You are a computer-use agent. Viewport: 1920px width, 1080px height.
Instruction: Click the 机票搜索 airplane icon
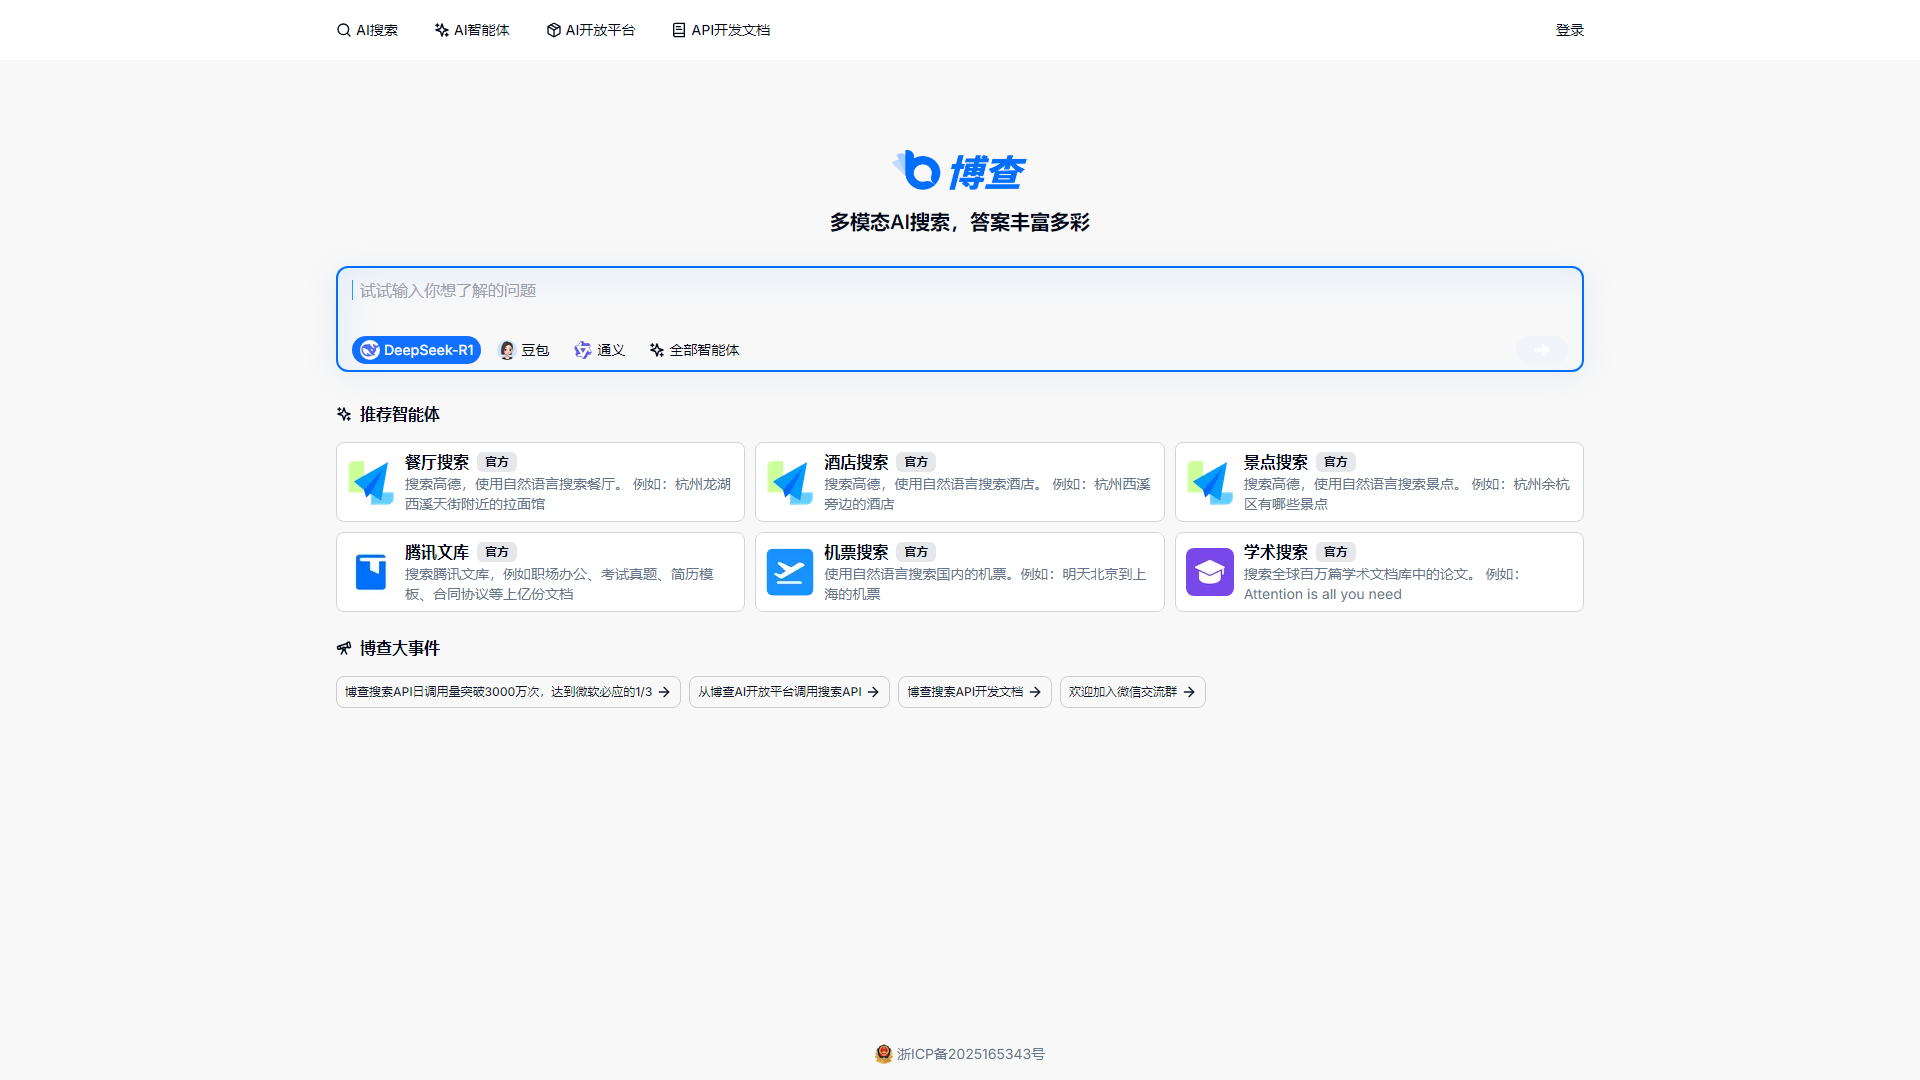(790, 571)
